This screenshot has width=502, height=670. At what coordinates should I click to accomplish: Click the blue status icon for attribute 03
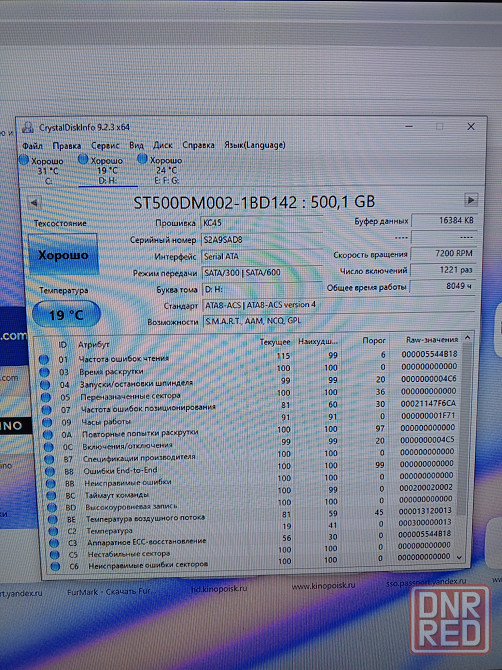pyautogui.click(x=44, y=372)
